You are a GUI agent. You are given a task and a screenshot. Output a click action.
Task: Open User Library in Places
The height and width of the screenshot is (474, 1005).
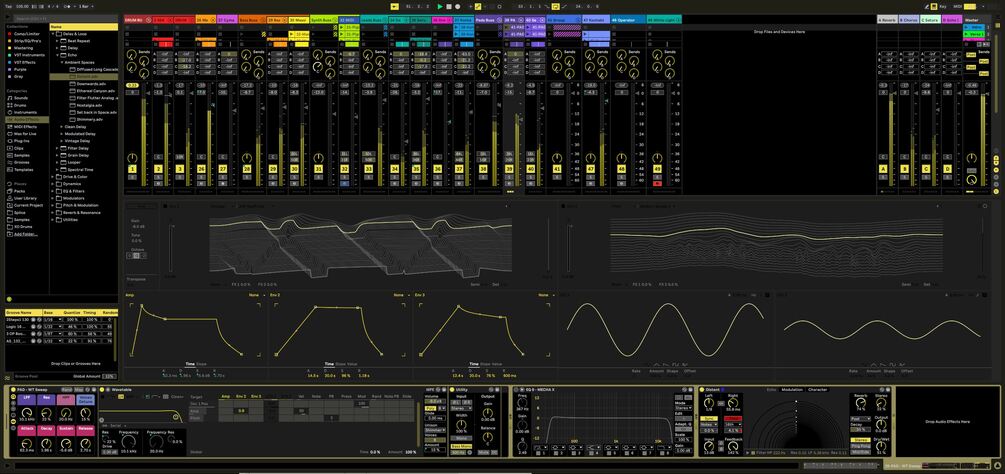[x=24, y=198]
